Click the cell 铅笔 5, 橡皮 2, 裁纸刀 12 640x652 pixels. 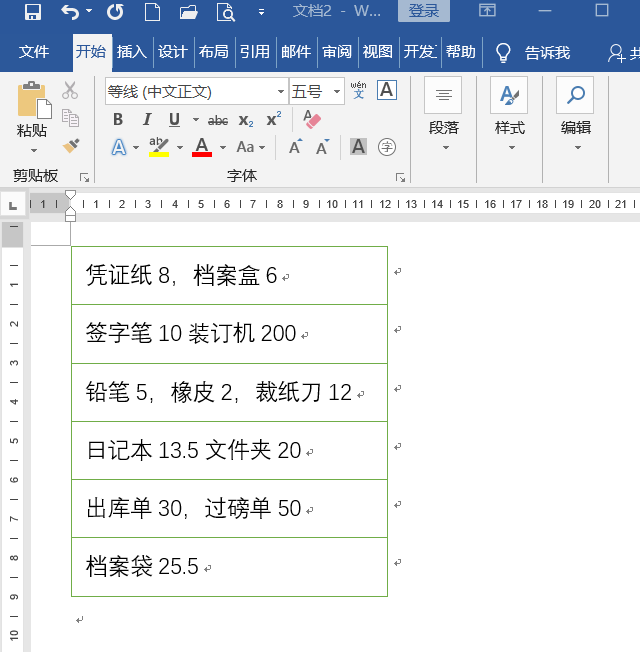(x=229, y=393)
